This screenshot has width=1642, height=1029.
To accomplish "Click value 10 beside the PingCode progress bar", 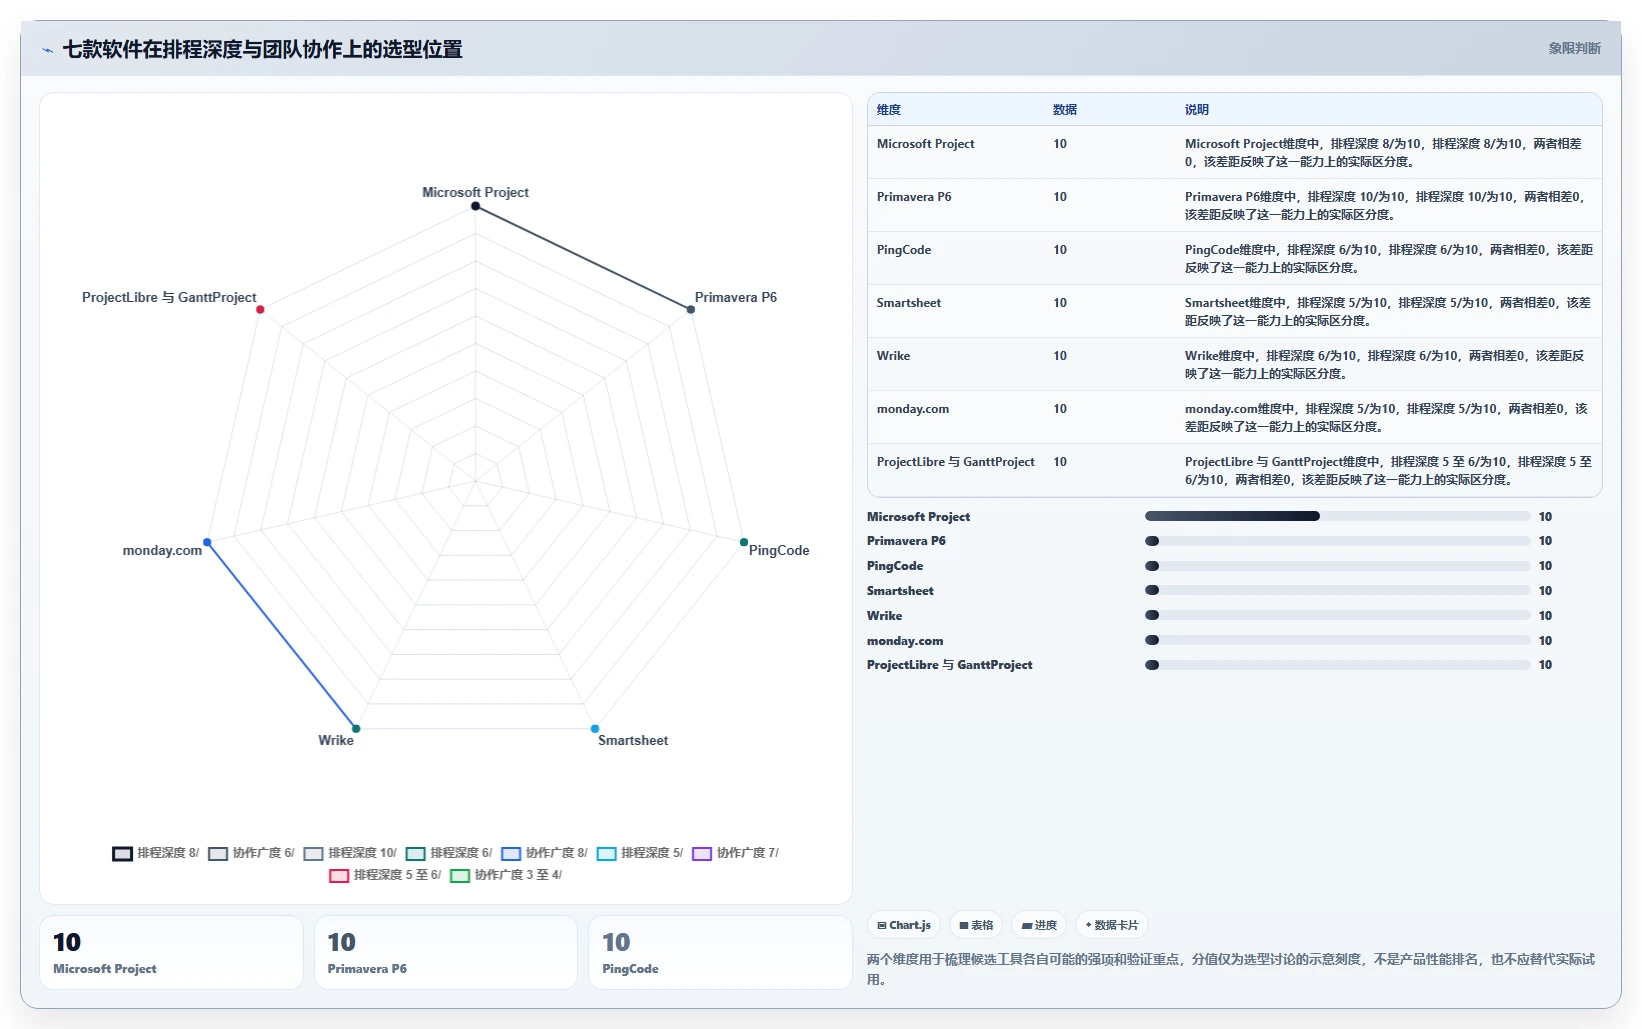I will click(1545, 566).
